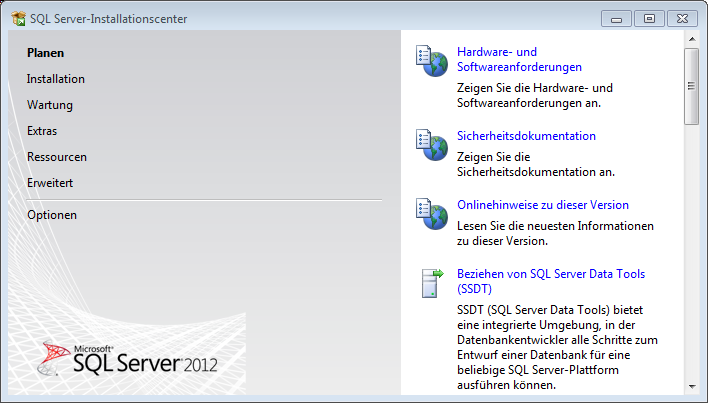
Task: Click the SQL Server title bar icon
Action: (17, 19)
